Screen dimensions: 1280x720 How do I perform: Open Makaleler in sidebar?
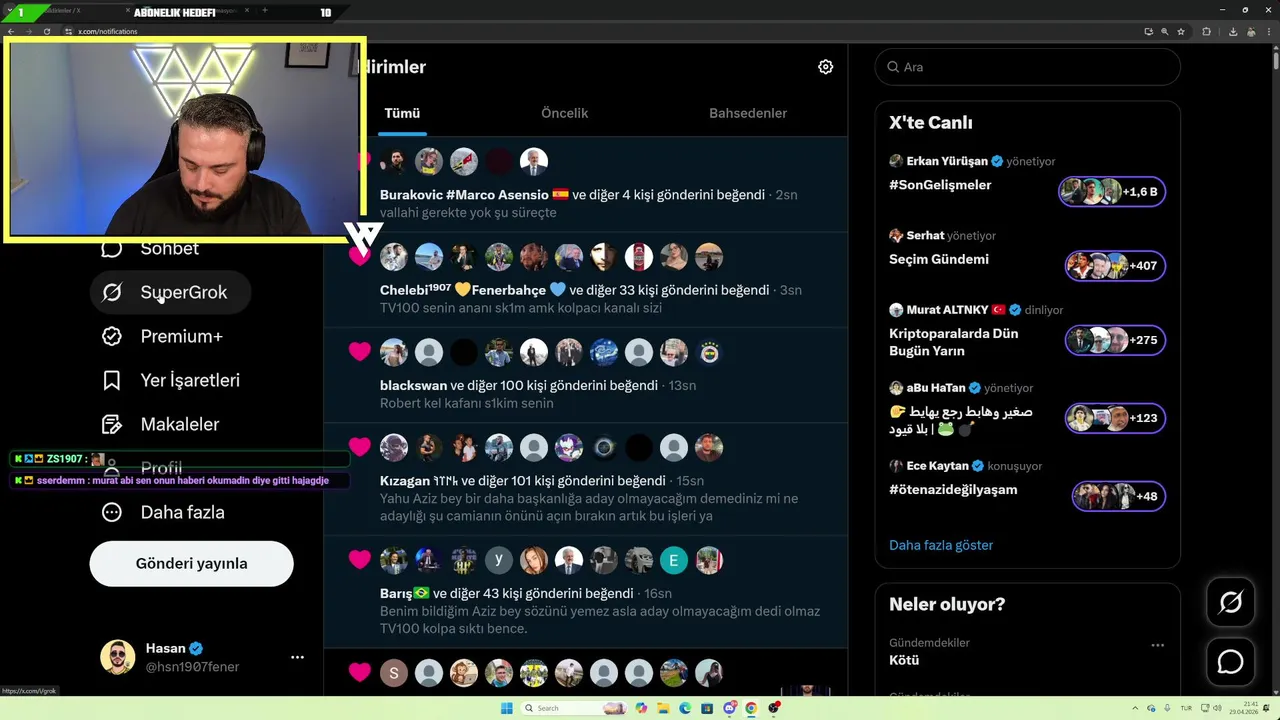pos(160,424)
